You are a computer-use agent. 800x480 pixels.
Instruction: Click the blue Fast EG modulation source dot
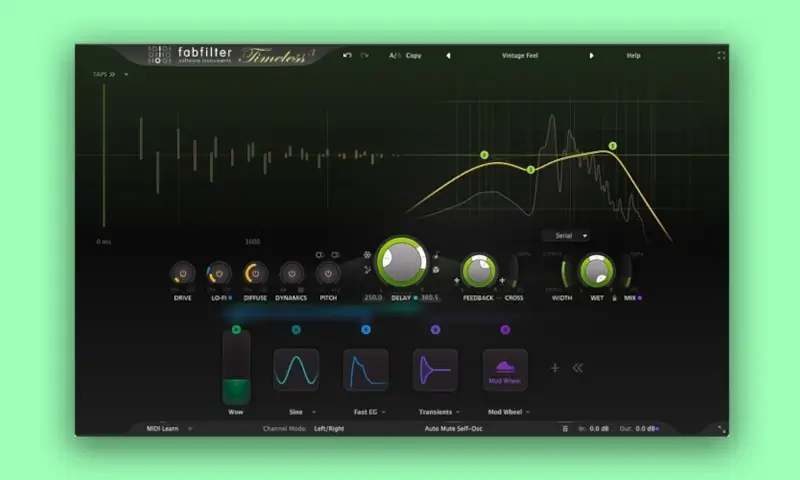(366, 330)
